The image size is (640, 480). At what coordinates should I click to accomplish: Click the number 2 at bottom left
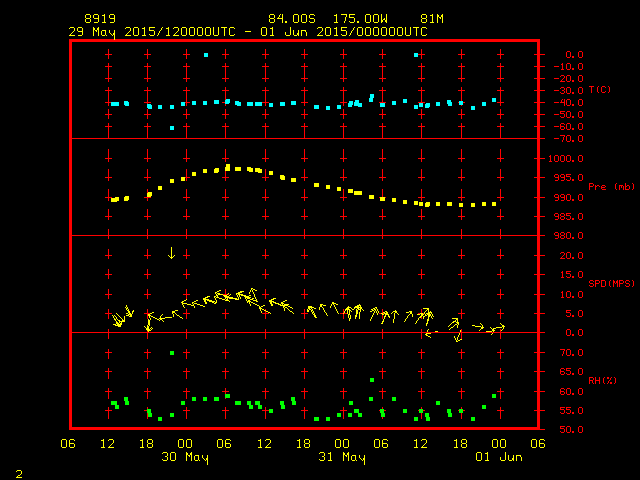coord(19,474)
